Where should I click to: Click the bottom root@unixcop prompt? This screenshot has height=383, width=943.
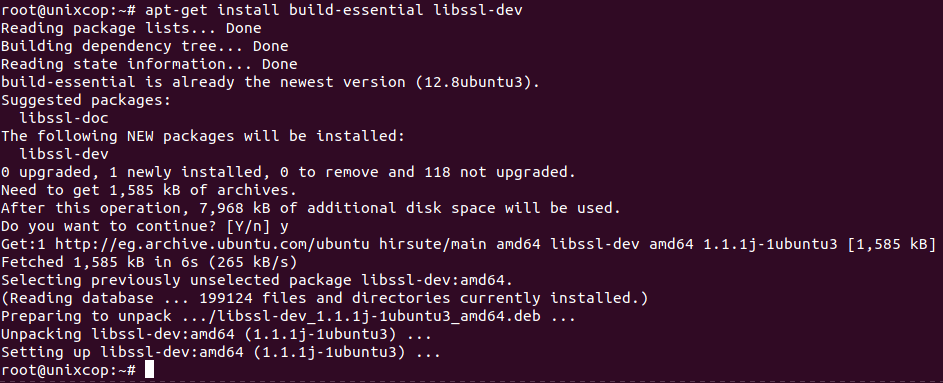tap(68, 370)
